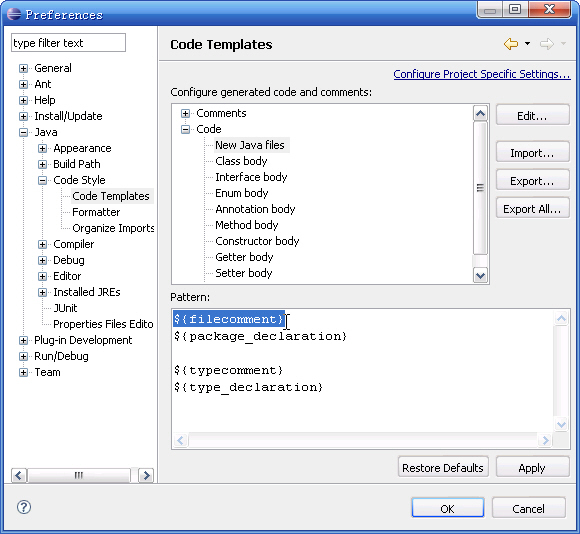Screen dimensions: 580x534
Task: Select Formatter under Code Style
Action: point(96,212)
